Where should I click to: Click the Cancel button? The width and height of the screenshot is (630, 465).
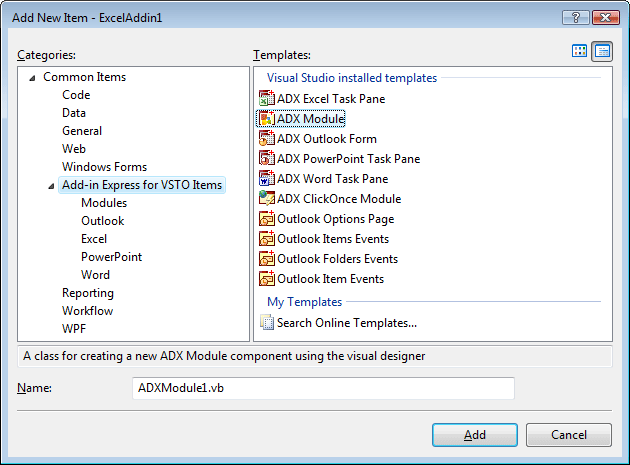569,434
